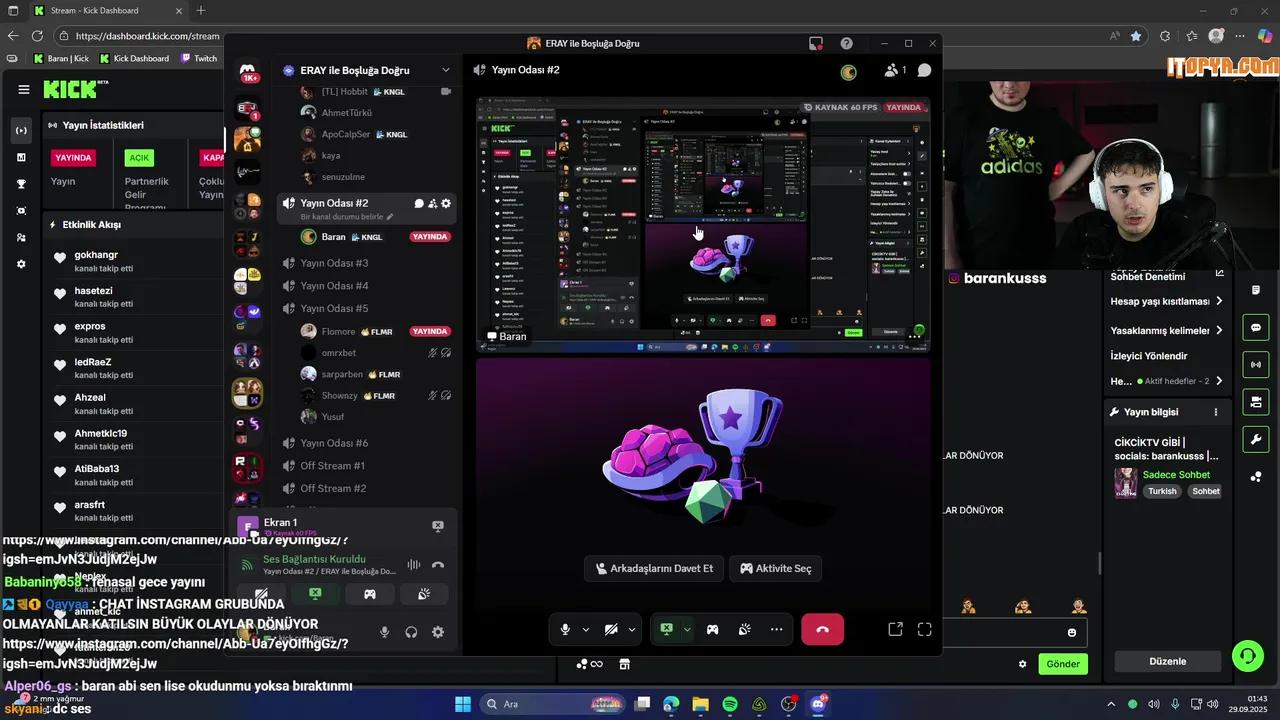Open emoji picker in Kick chat input
The width and height of the screenshot is (1280, 720).
[1072, 632]
